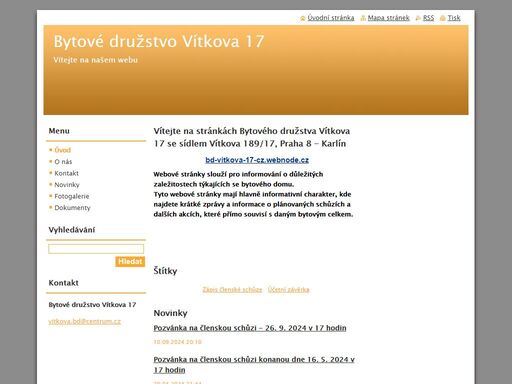Click the Novinky section heading in the content

[x=170, y=313]
